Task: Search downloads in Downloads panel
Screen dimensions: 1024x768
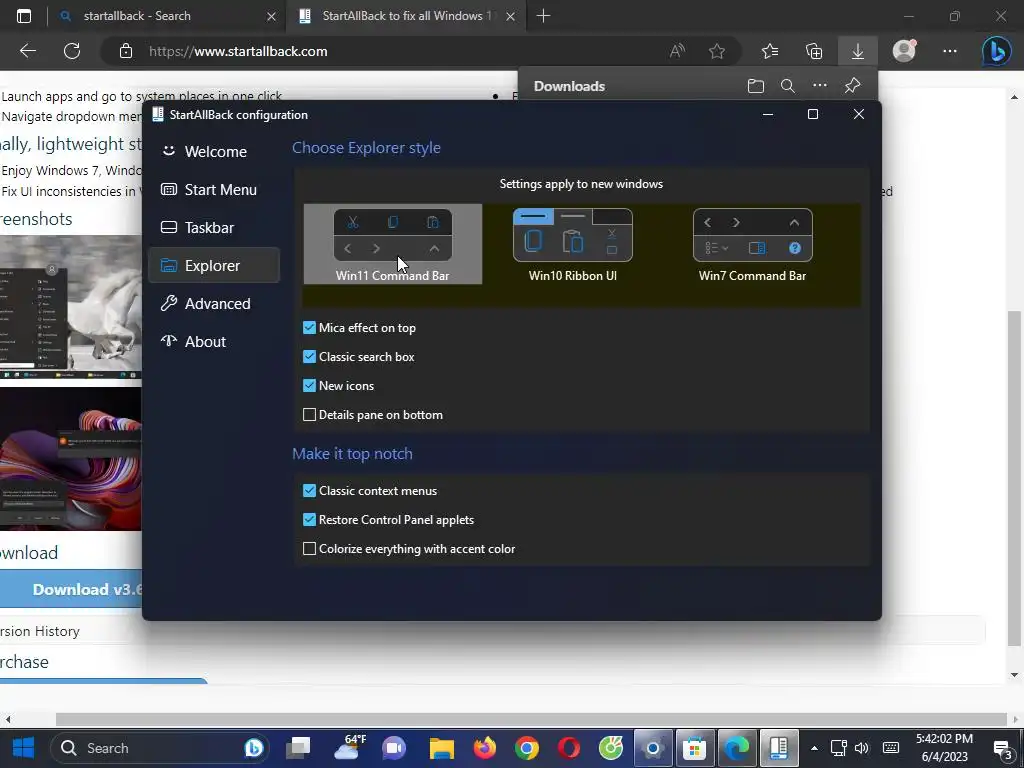Action: pyautogui.click(x=788, y=86)
